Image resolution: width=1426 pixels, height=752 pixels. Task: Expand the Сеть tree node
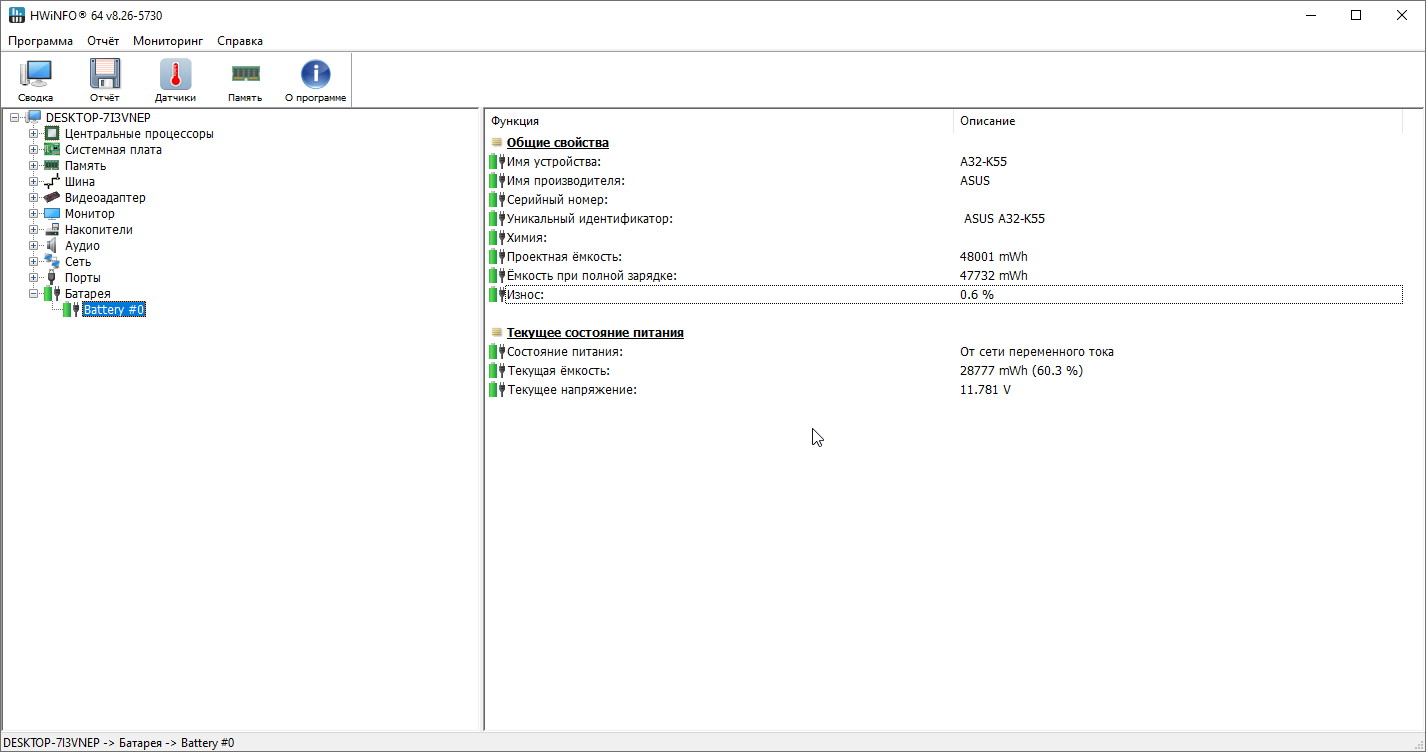pyautogui.click(x=34, y=262)
